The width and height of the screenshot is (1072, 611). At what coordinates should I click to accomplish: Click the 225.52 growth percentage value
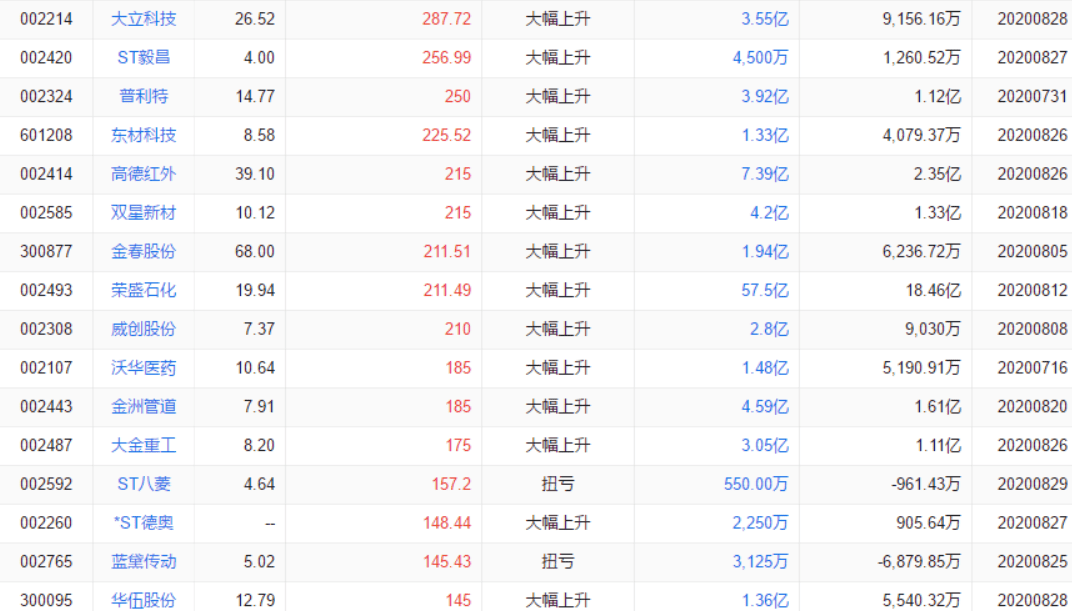click(446, 135)
